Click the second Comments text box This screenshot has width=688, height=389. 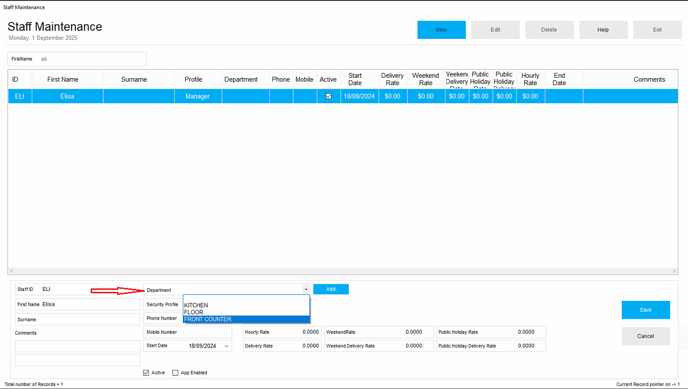coord(78,360)
